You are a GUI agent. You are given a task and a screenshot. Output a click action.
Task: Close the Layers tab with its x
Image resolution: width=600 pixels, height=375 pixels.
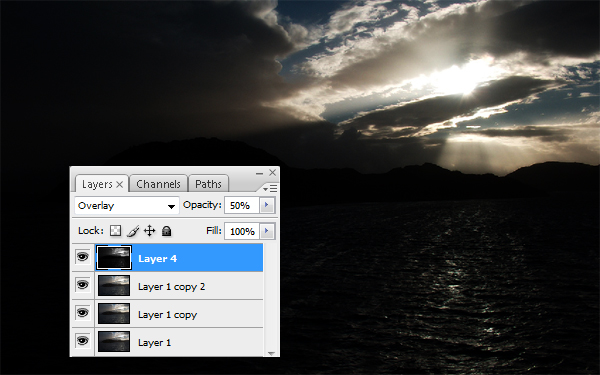119,184
